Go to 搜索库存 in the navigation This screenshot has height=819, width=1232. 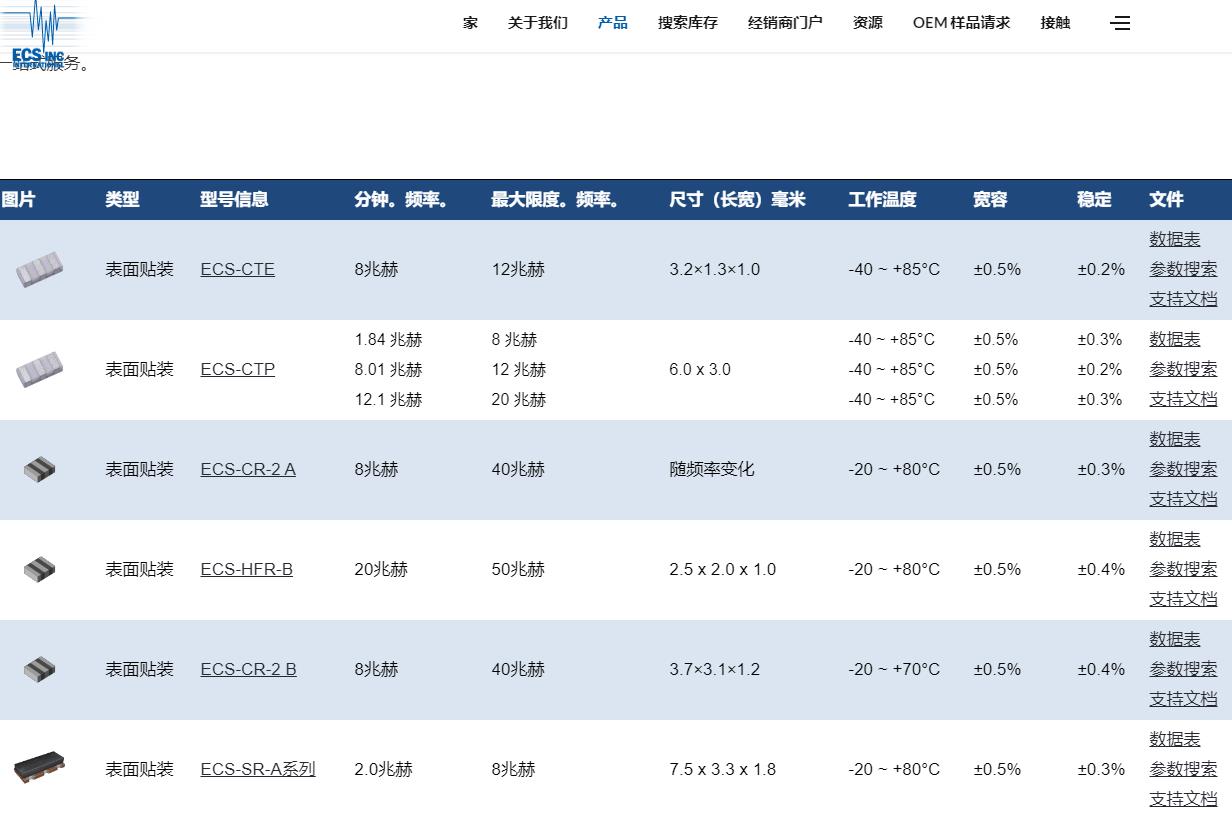(x=687, y=23)
